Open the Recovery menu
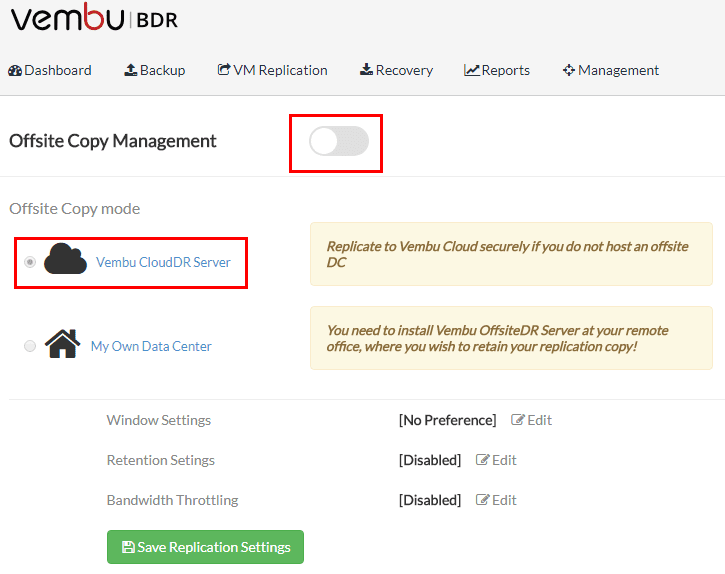 pos(397,70)
